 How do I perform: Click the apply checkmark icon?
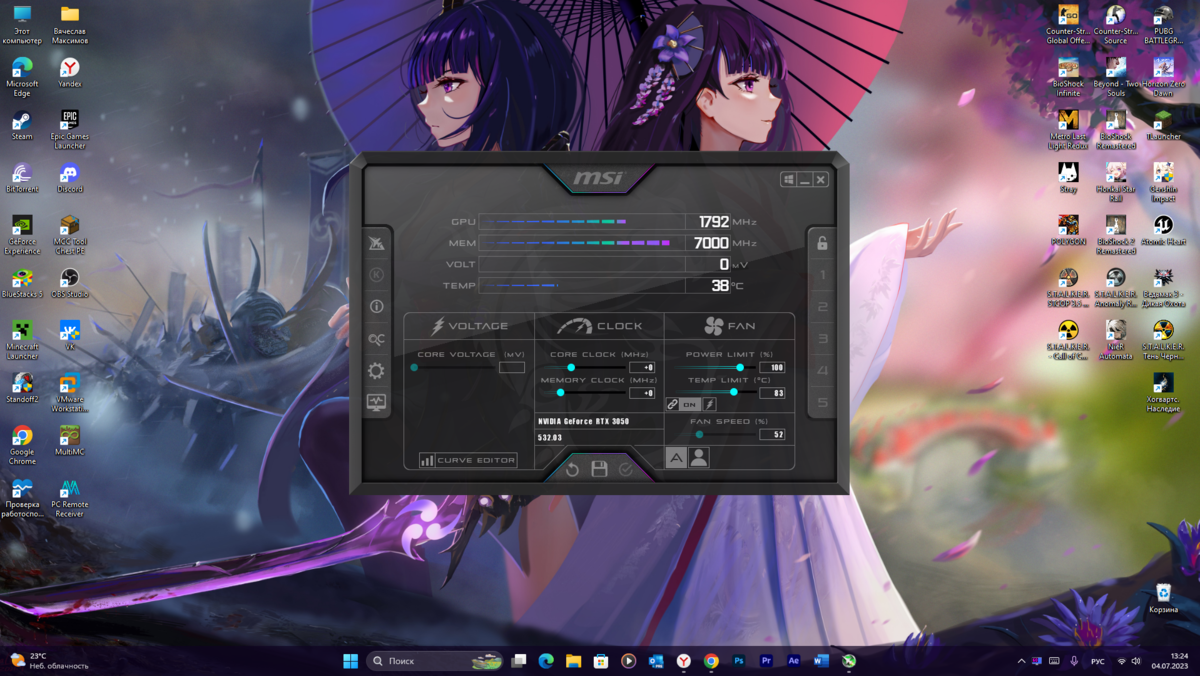coord(626,469)
